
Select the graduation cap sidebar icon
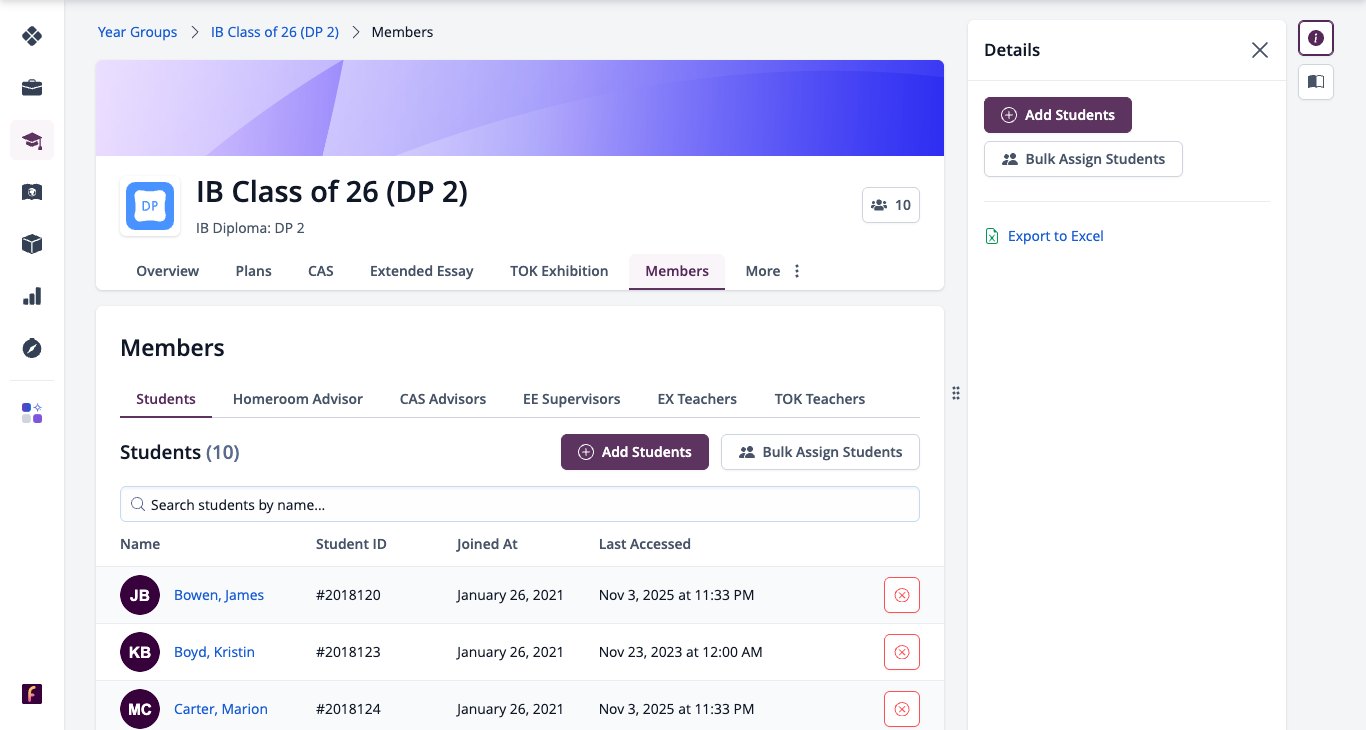point(32,140)
